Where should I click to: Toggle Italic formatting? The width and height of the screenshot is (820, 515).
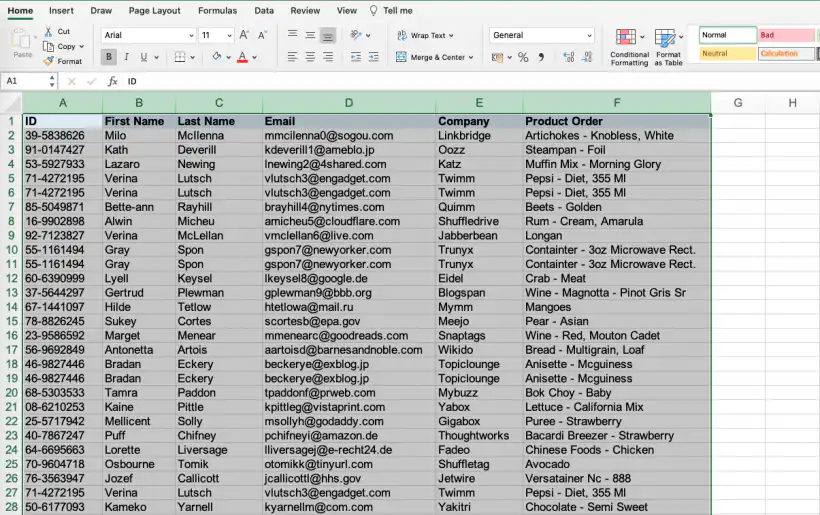point(126,57)
